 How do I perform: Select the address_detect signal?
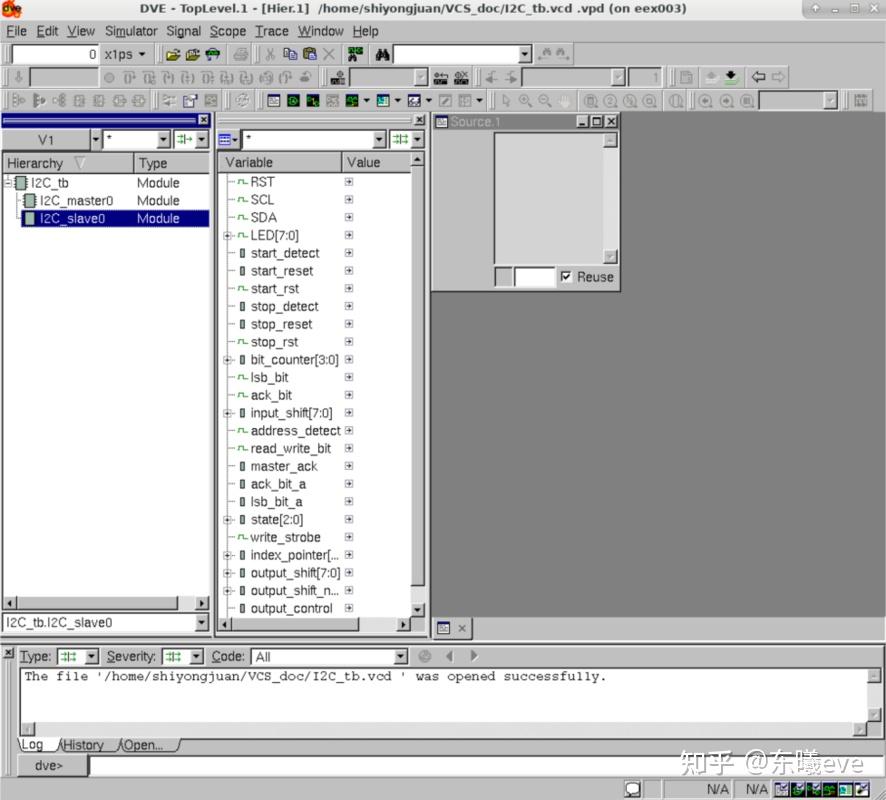296,431
